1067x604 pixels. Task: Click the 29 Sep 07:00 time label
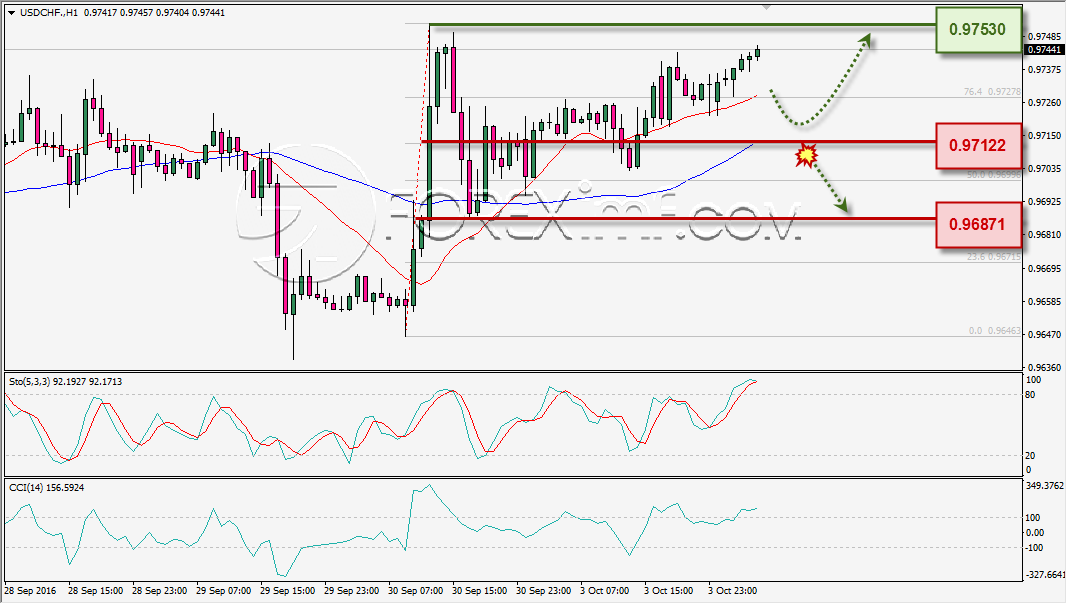click(223, 590)
